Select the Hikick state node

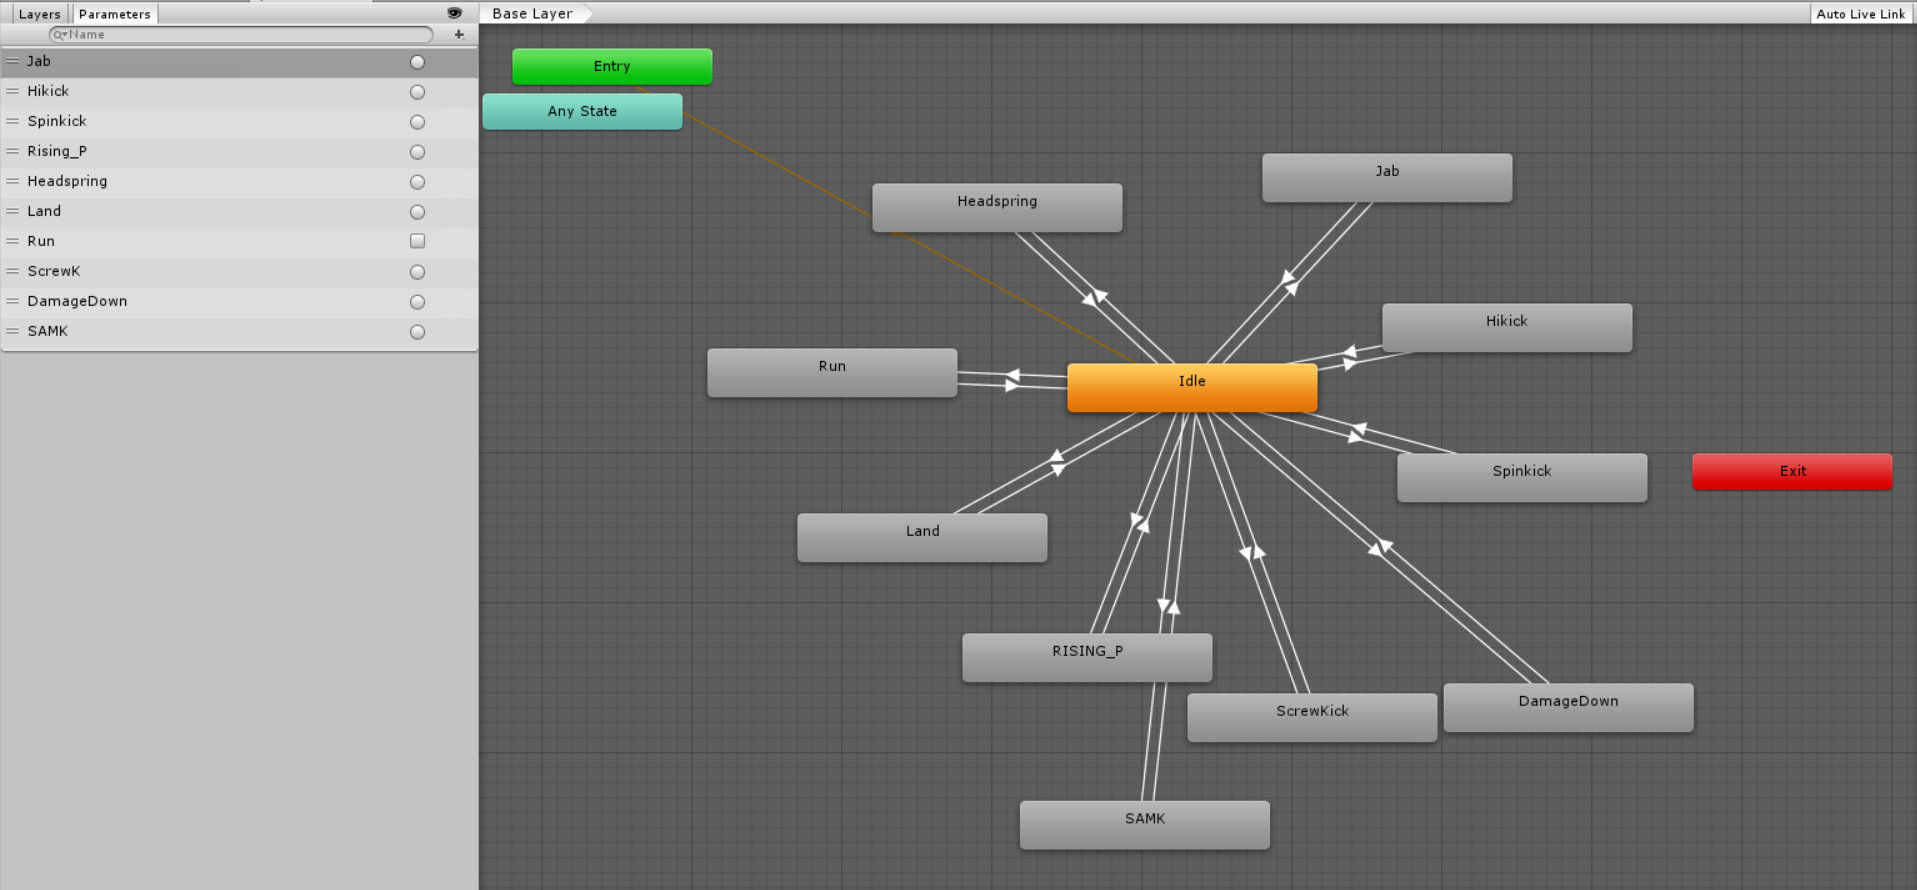1507,328
